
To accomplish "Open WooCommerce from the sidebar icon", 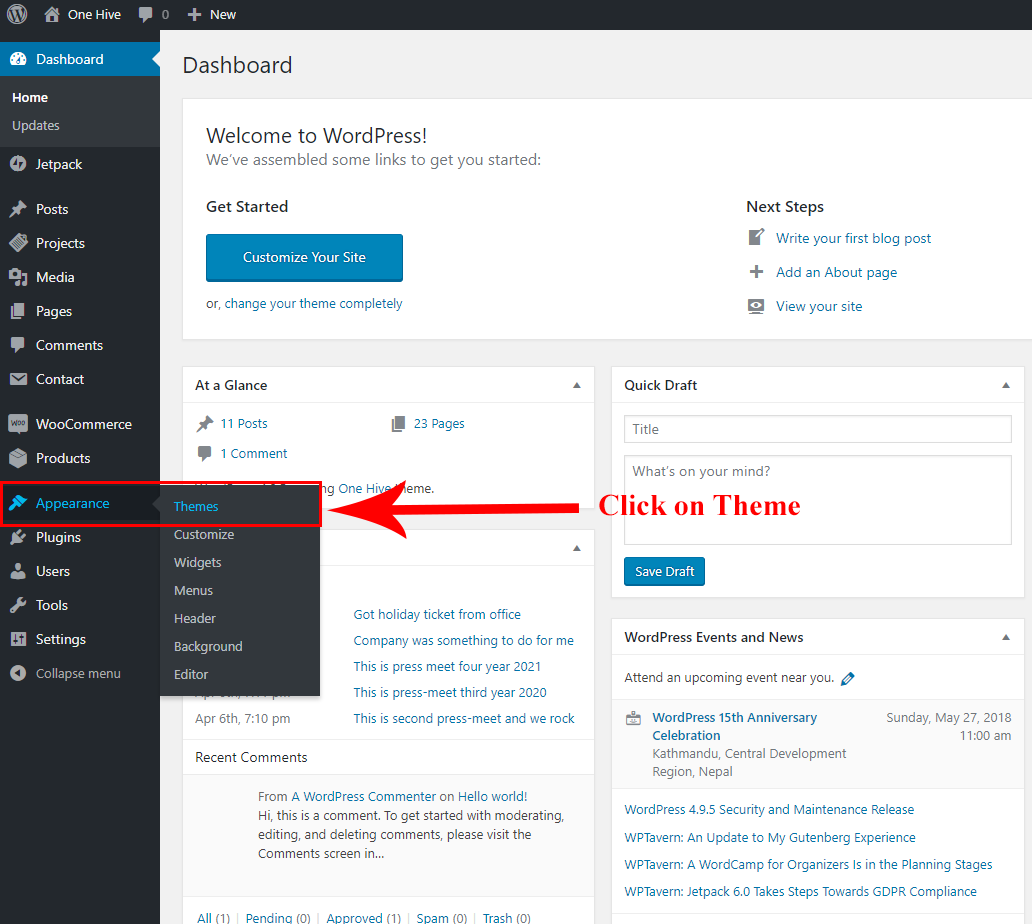I will coord(18,424).
